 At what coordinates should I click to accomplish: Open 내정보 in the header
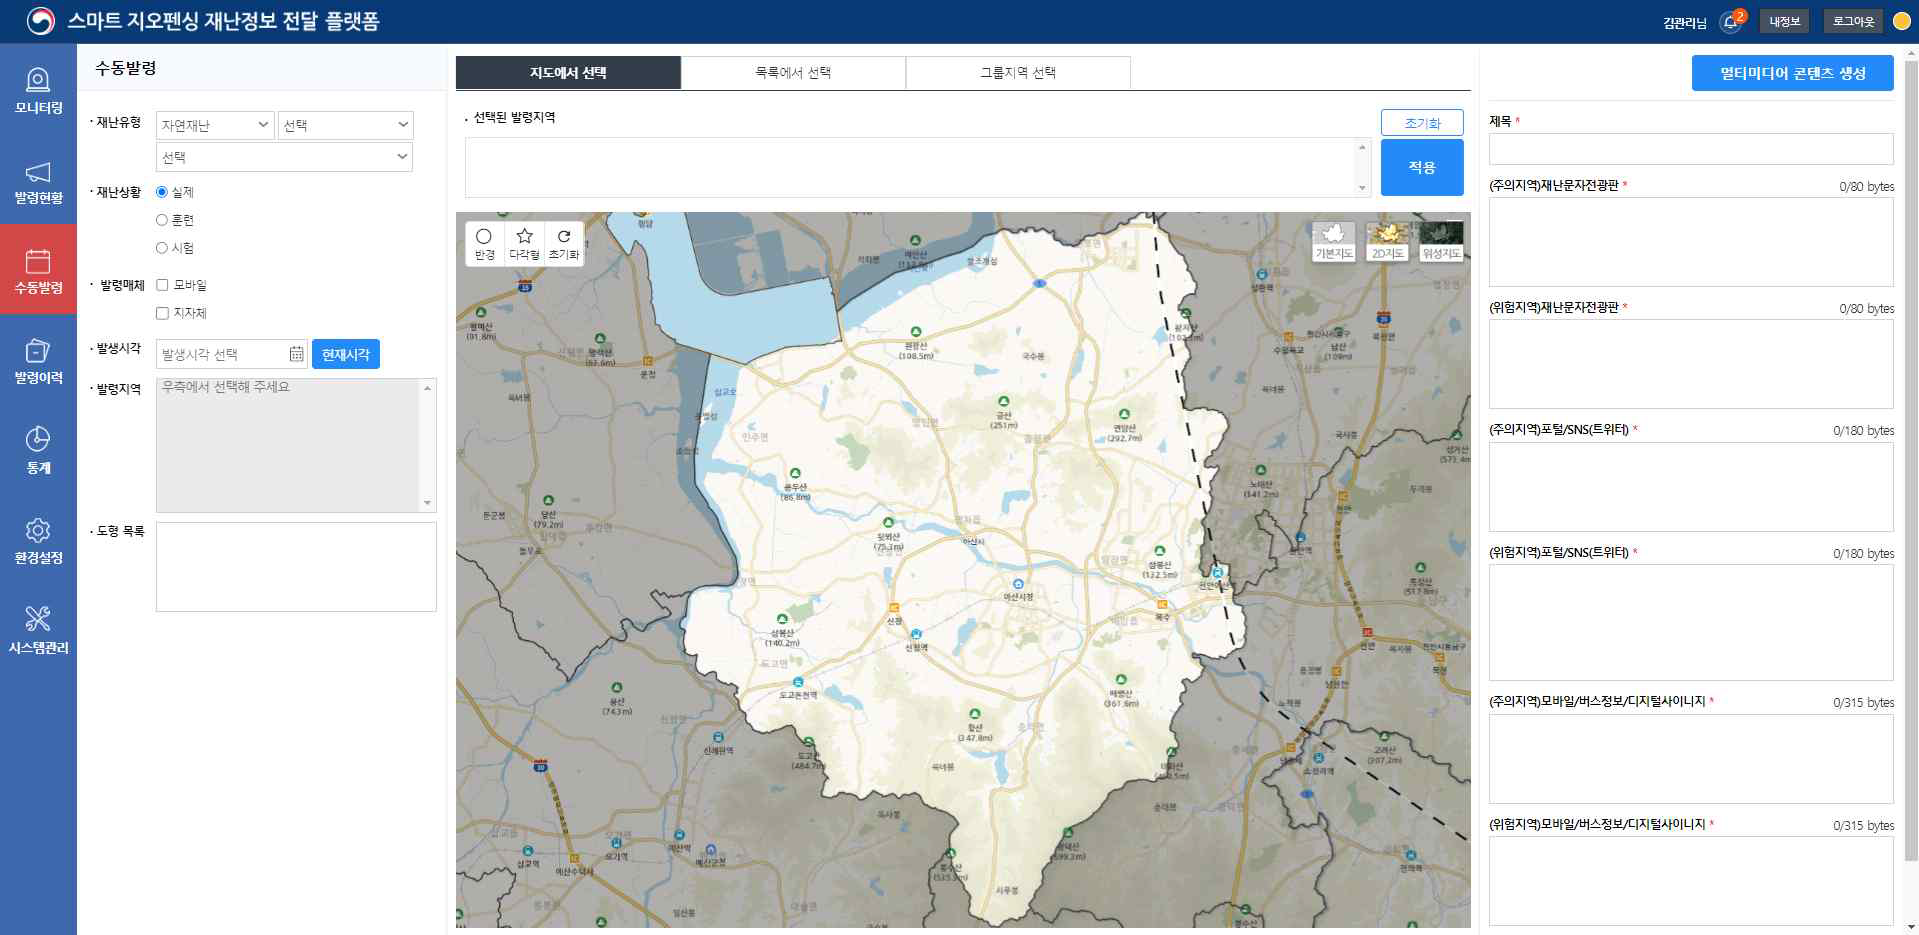[1784, 21]
